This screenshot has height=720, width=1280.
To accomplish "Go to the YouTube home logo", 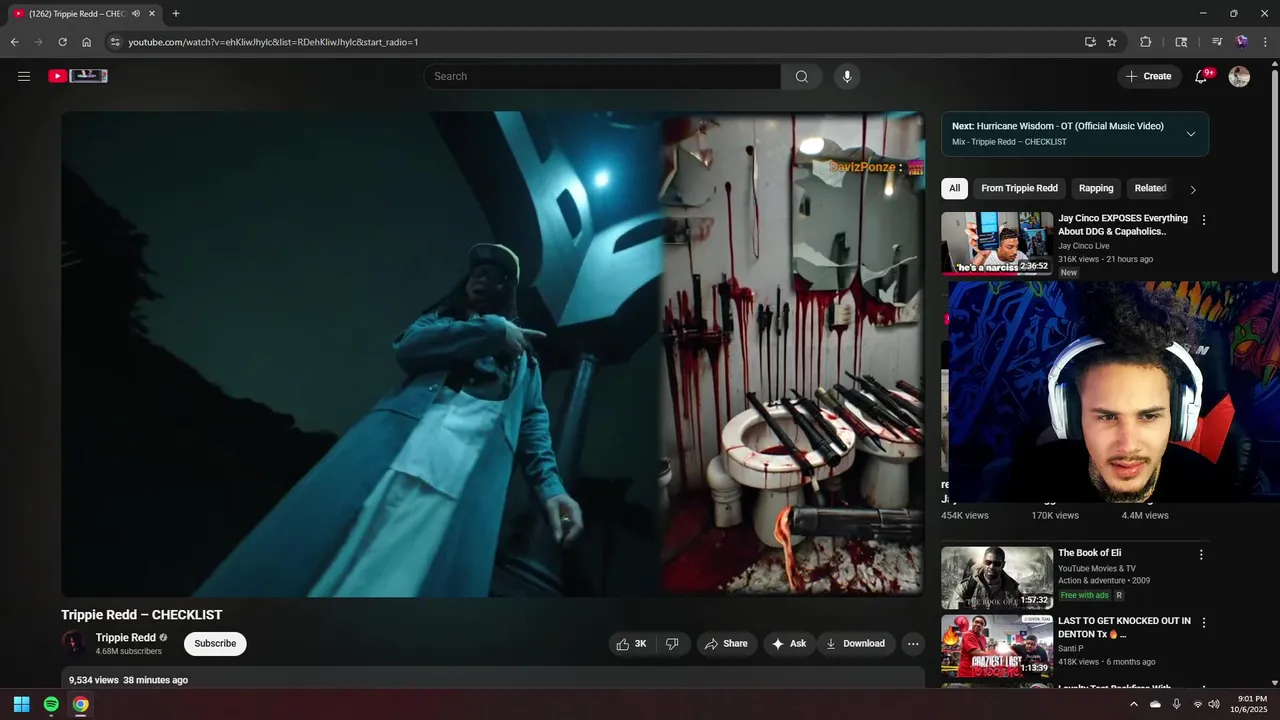I will [78, 76].
